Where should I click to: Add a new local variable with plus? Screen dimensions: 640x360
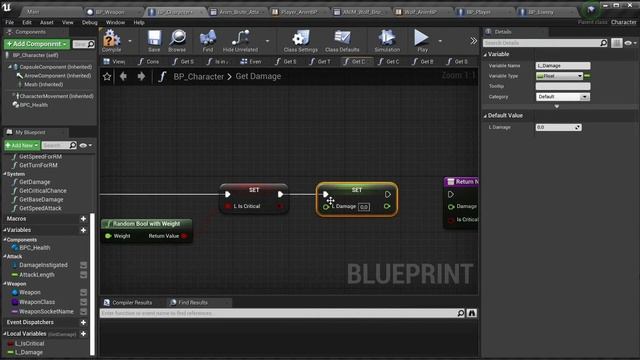pyautogui.click(x=83, y=334)
